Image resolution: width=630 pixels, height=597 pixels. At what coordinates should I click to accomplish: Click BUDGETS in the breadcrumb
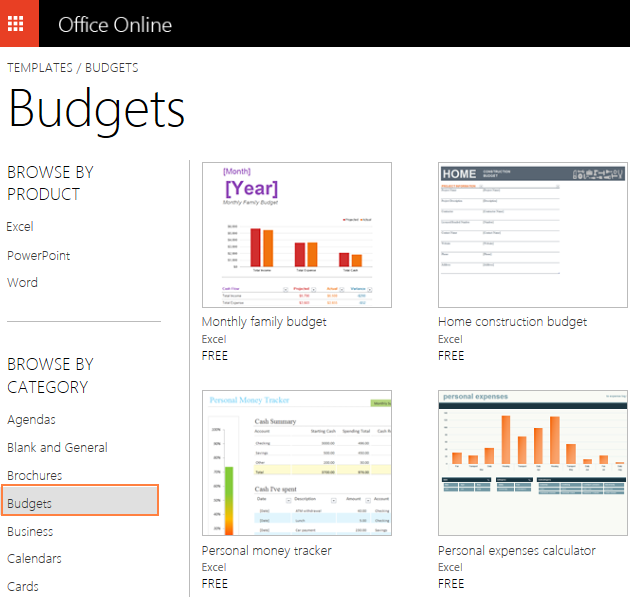(x=112, y=68)
